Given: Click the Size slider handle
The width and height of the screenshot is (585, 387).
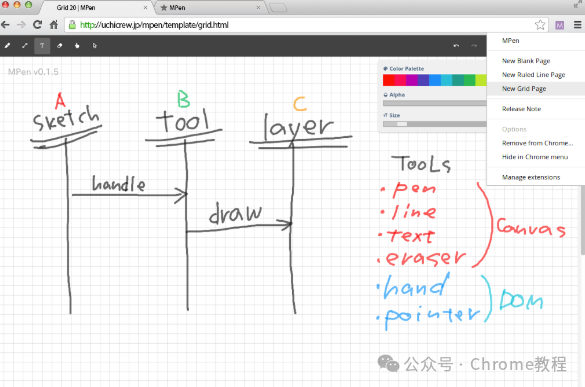Looking at the screenshot, I should (402, 124).
